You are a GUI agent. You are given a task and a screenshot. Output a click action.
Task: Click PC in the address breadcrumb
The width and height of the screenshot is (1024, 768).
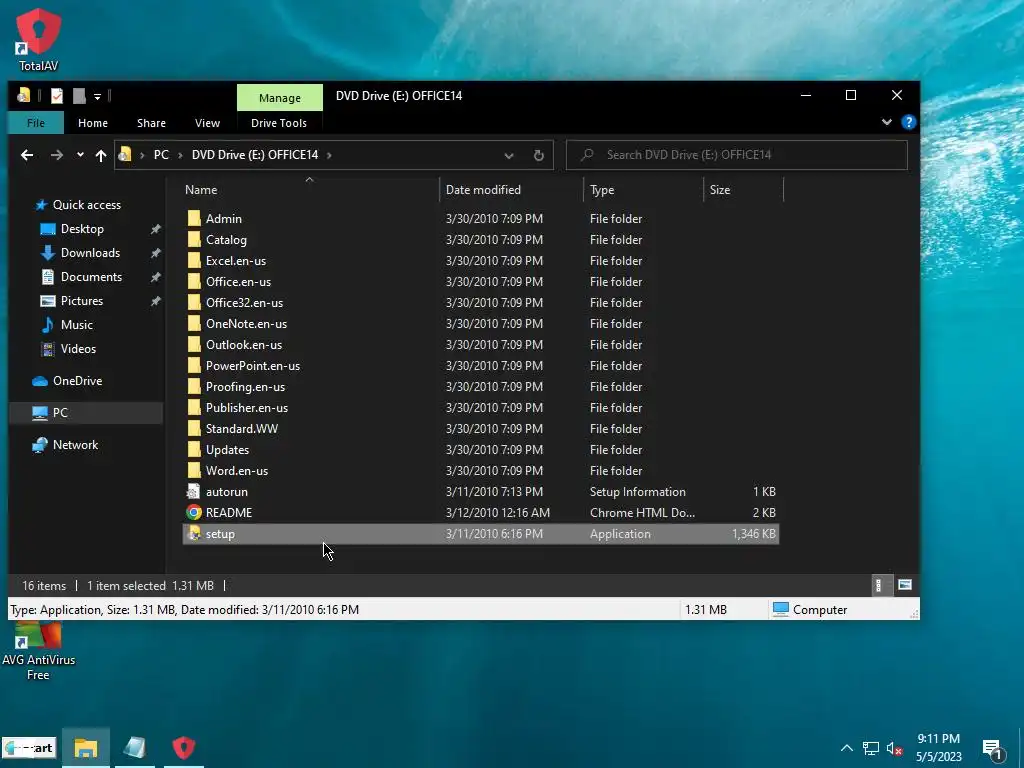click(161, 155)
